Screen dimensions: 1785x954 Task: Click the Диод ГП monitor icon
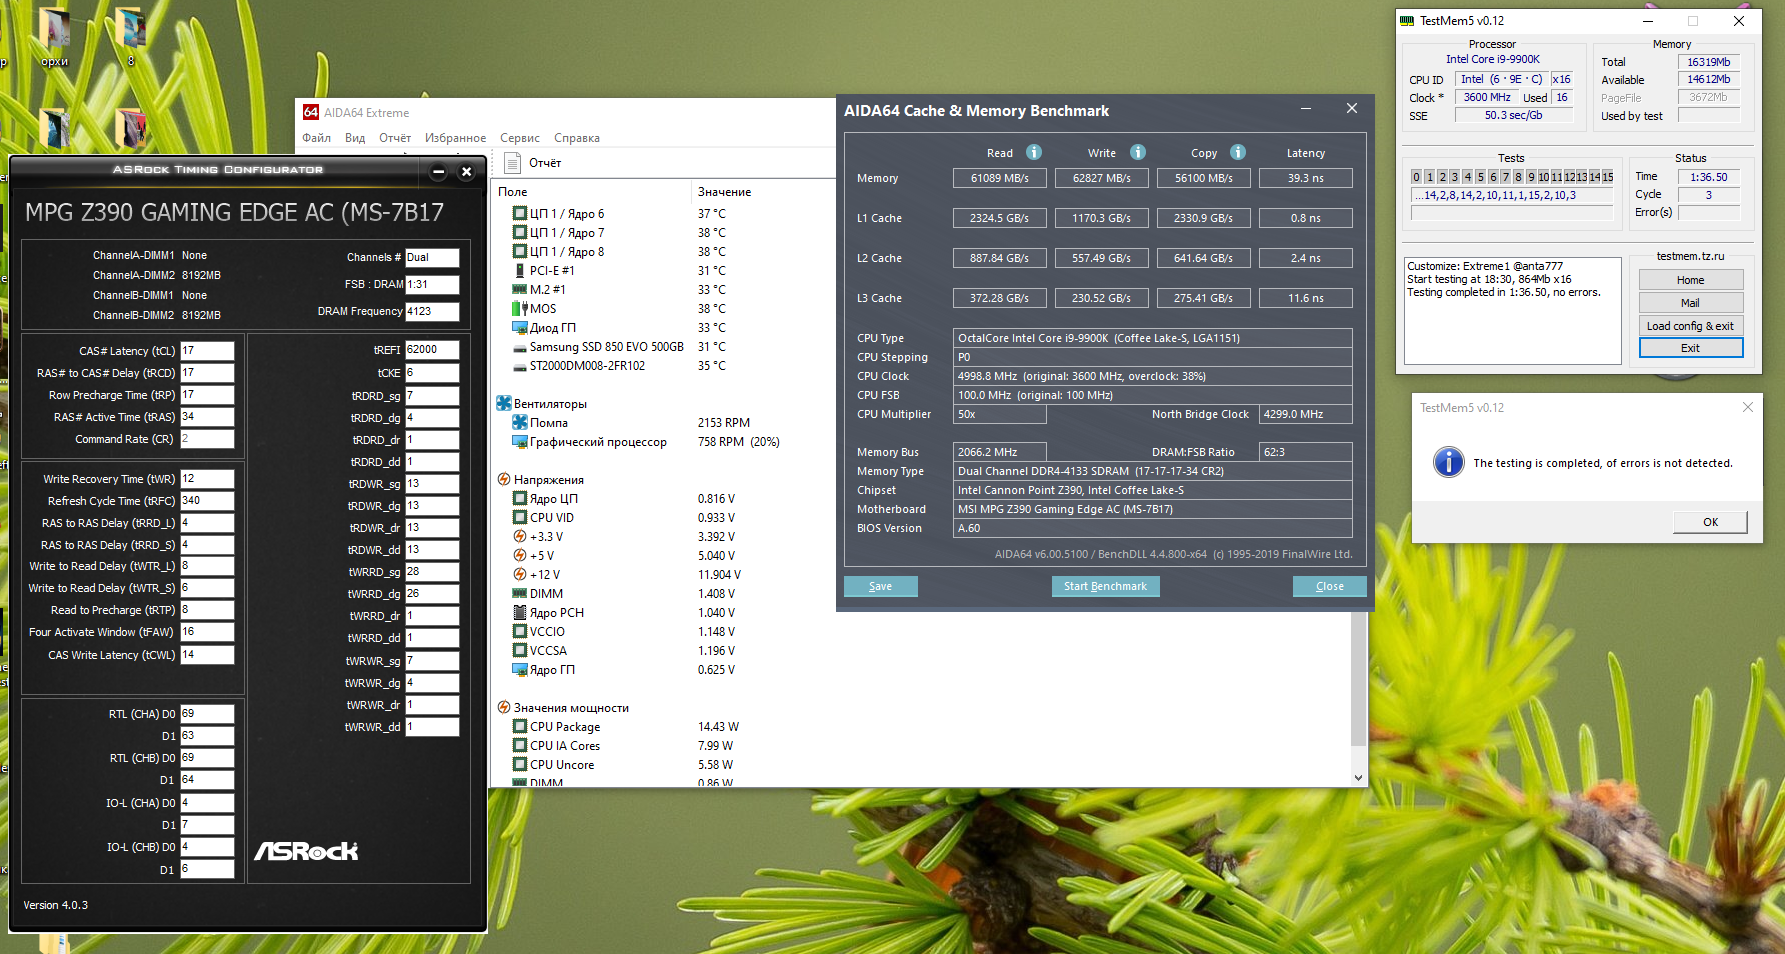tap(520, 327)
